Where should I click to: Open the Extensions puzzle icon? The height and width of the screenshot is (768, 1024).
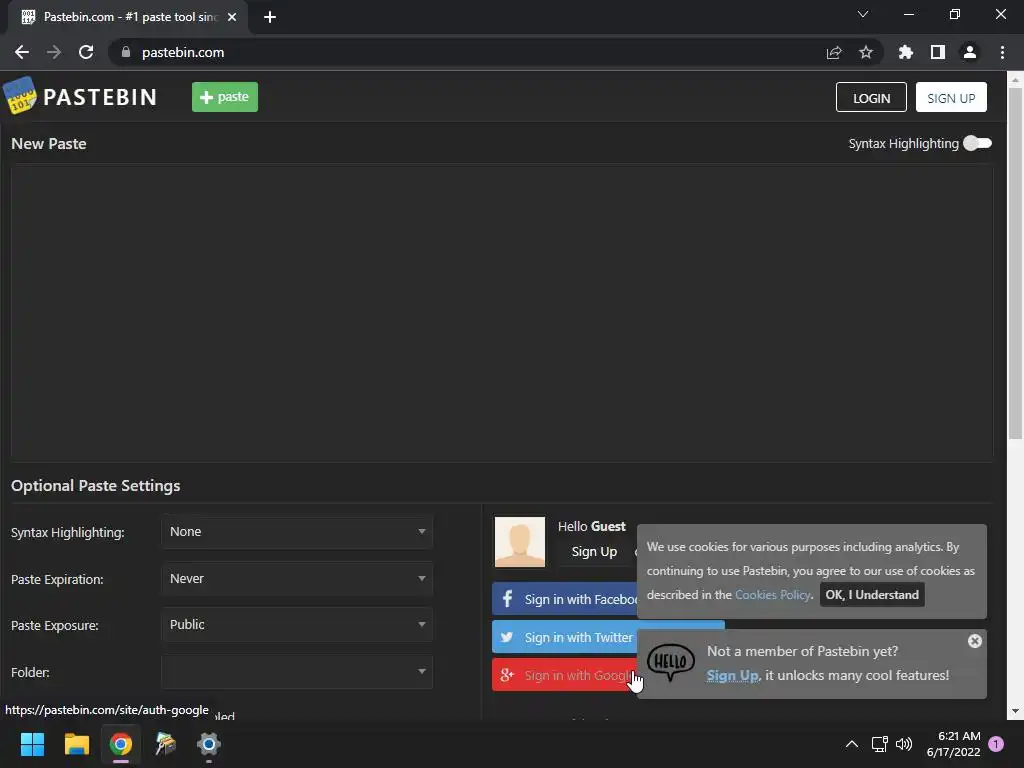pos(906,52)
